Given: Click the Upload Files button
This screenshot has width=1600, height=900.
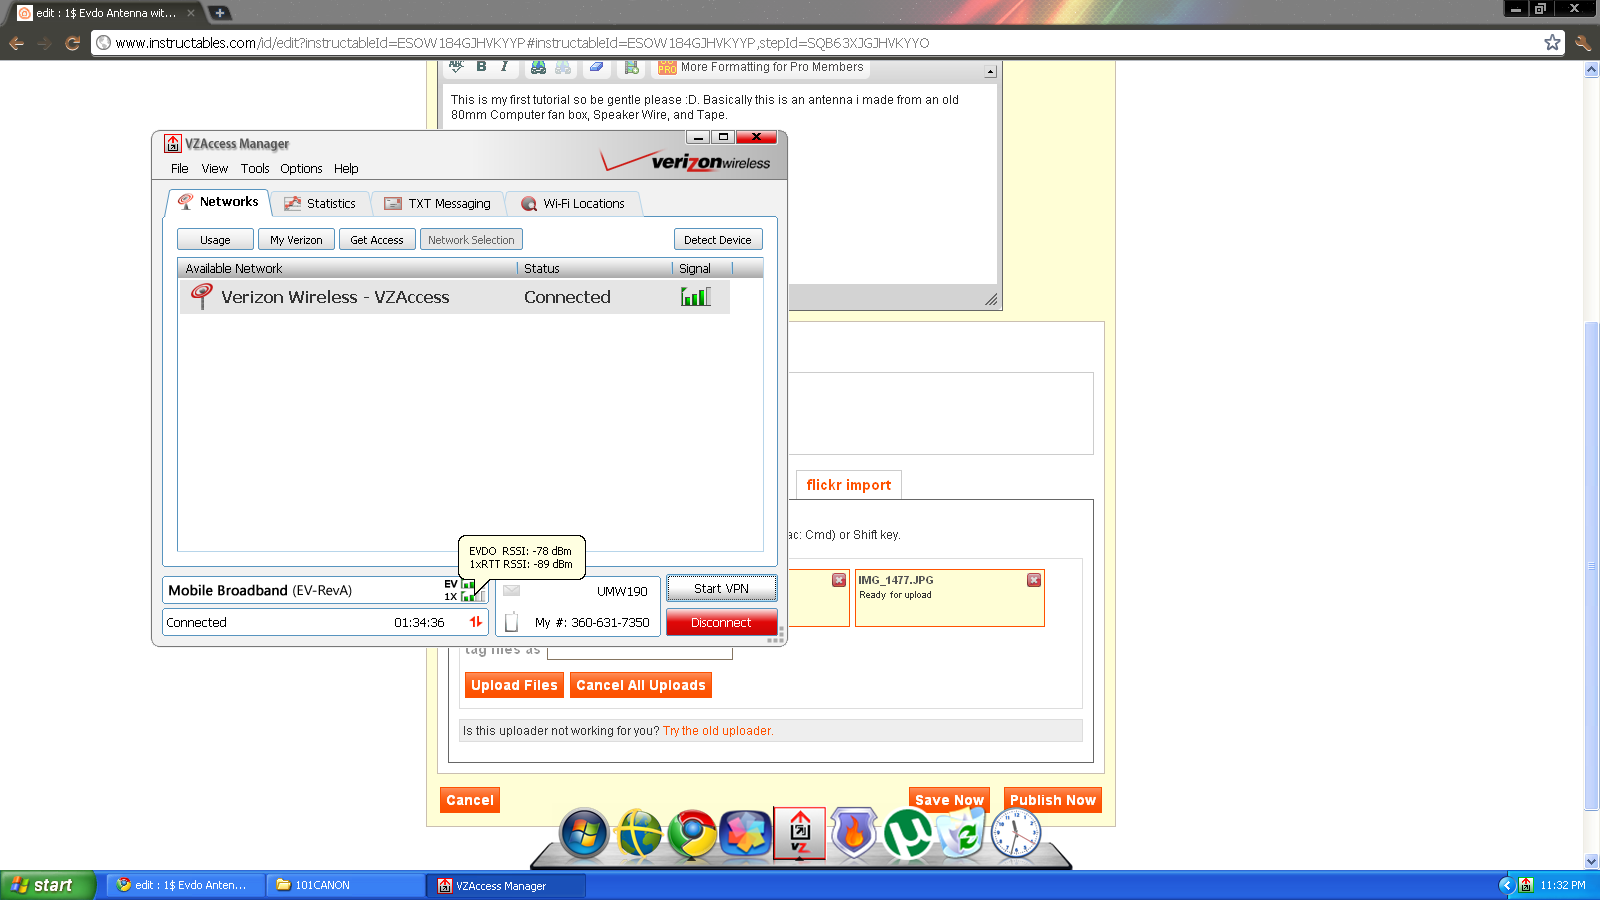Looking at the screenshot, I should coord(514,685).
